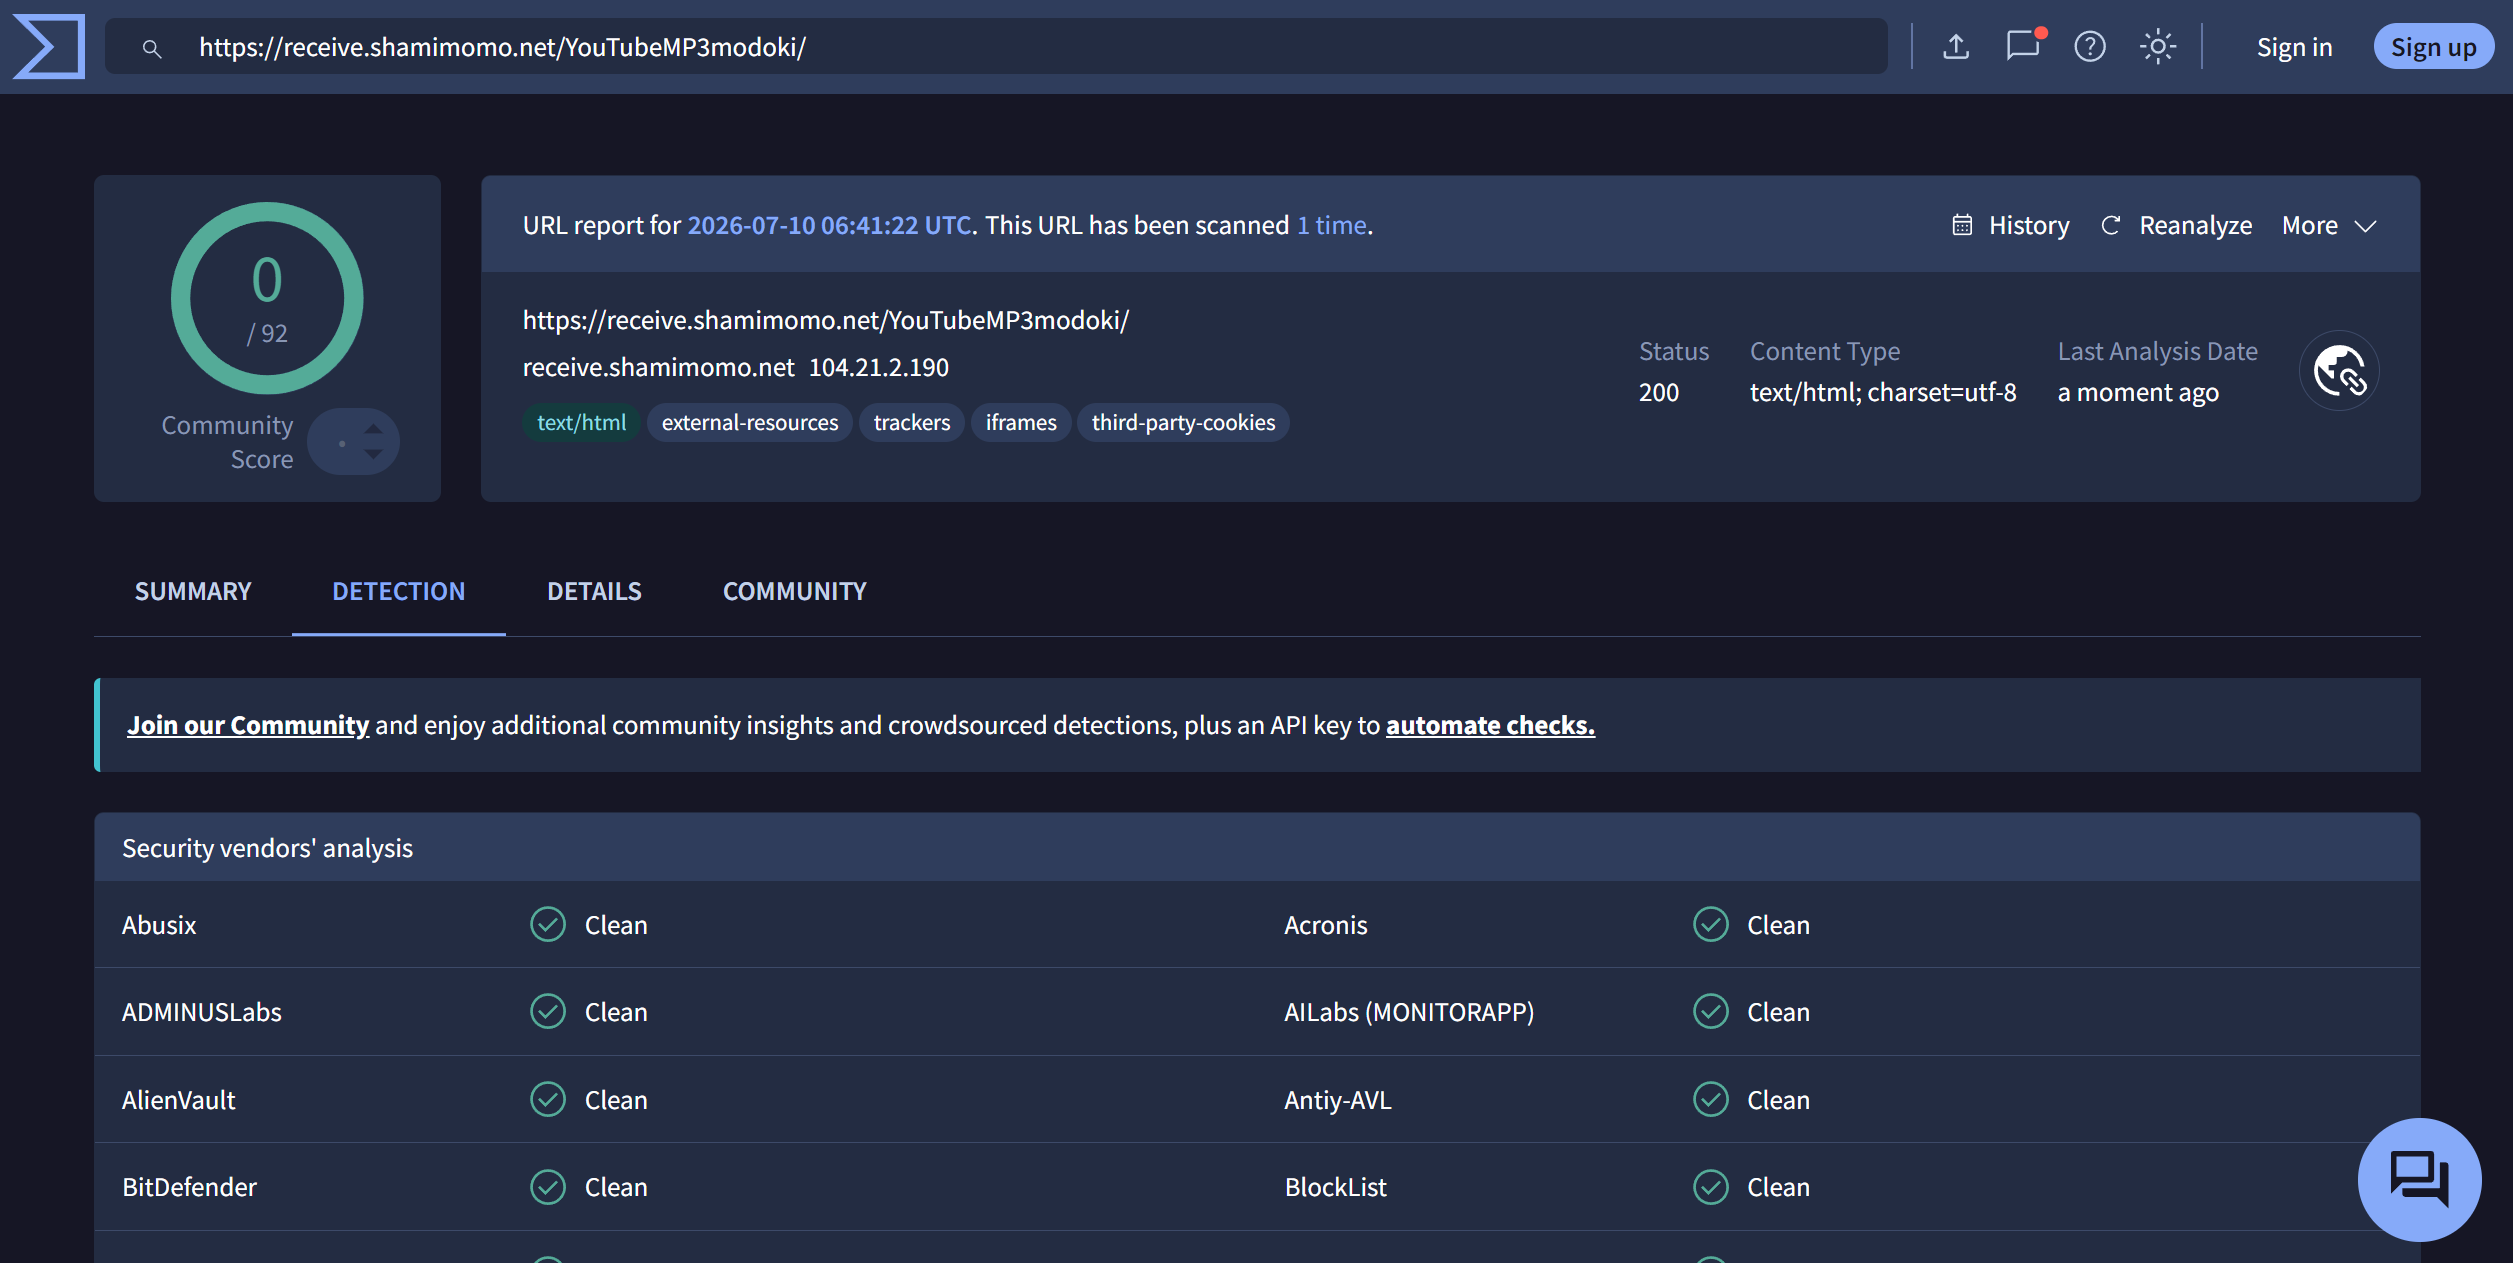Click the Reanalyze button label
Screen dimensions: 2513x1263
point(2196,225)
